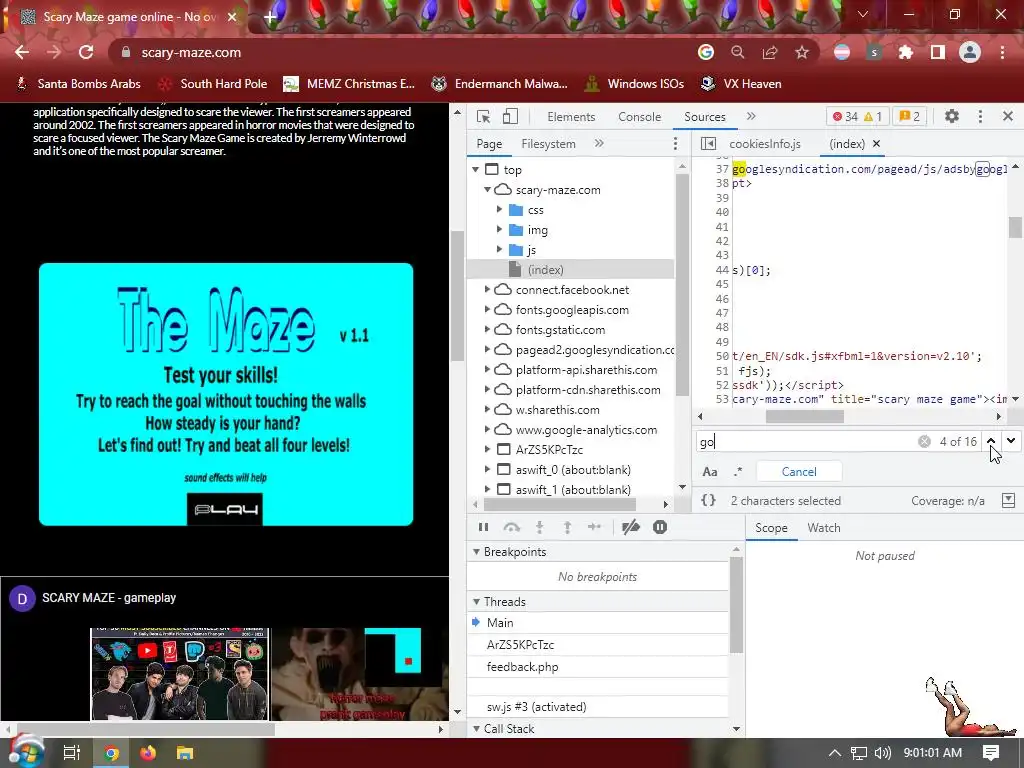Image resolution: width=1024 pixels, height=768 pixels.
Task: Click the browser back arrow
Action: coord(22,52)
